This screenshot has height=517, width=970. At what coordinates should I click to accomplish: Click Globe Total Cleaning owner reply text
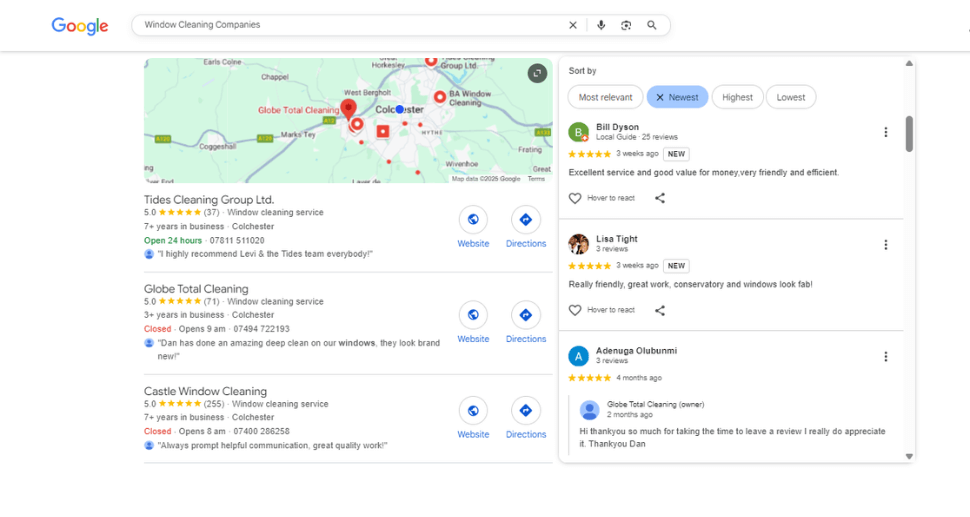pyautogui.click(x=732, y=437)
